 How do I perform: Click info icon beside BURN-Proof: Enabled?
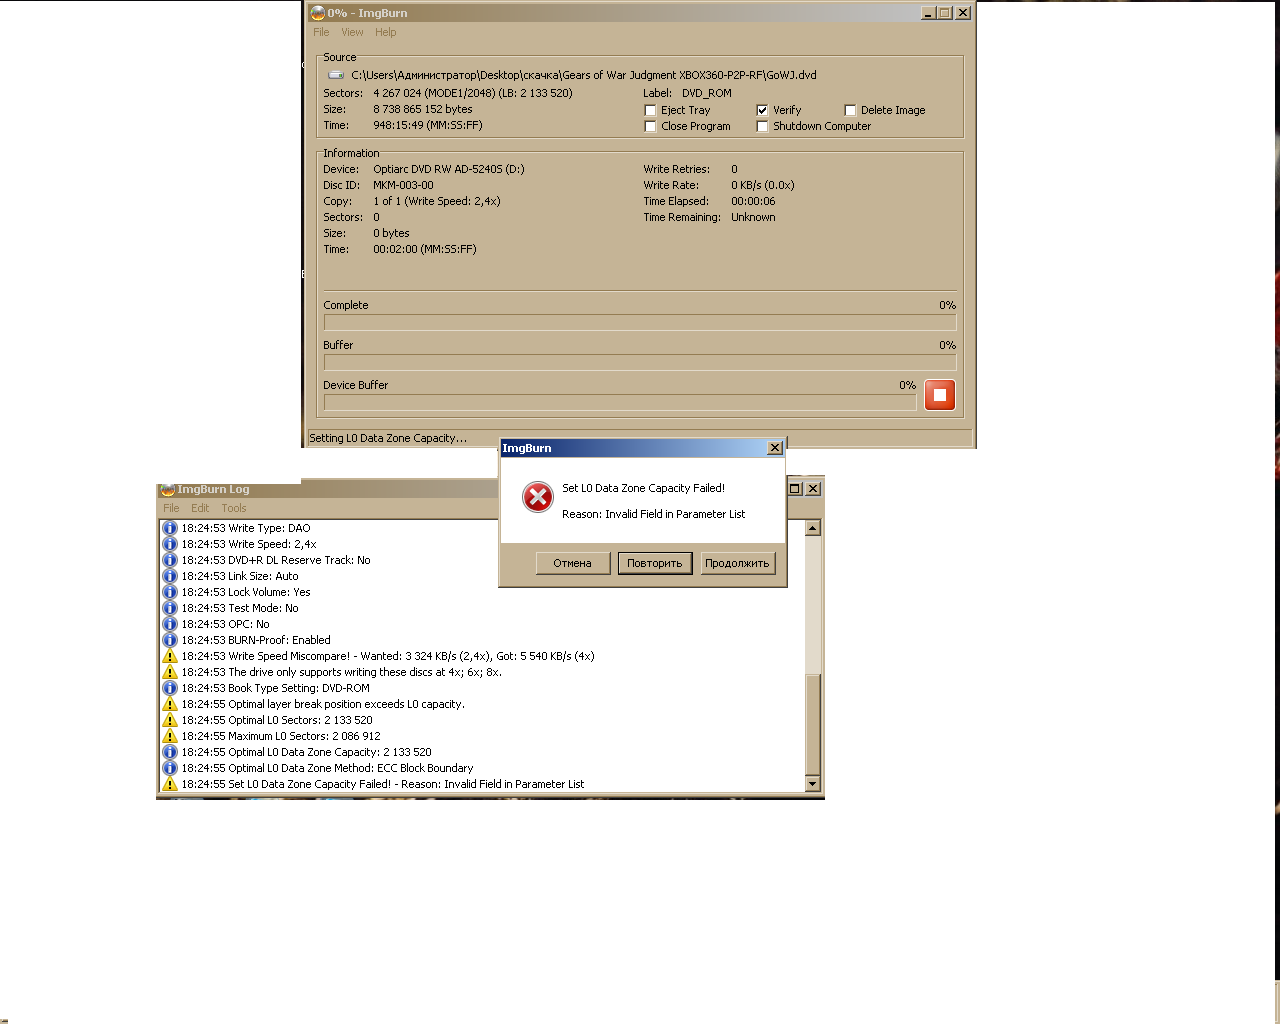coord(170,640)
